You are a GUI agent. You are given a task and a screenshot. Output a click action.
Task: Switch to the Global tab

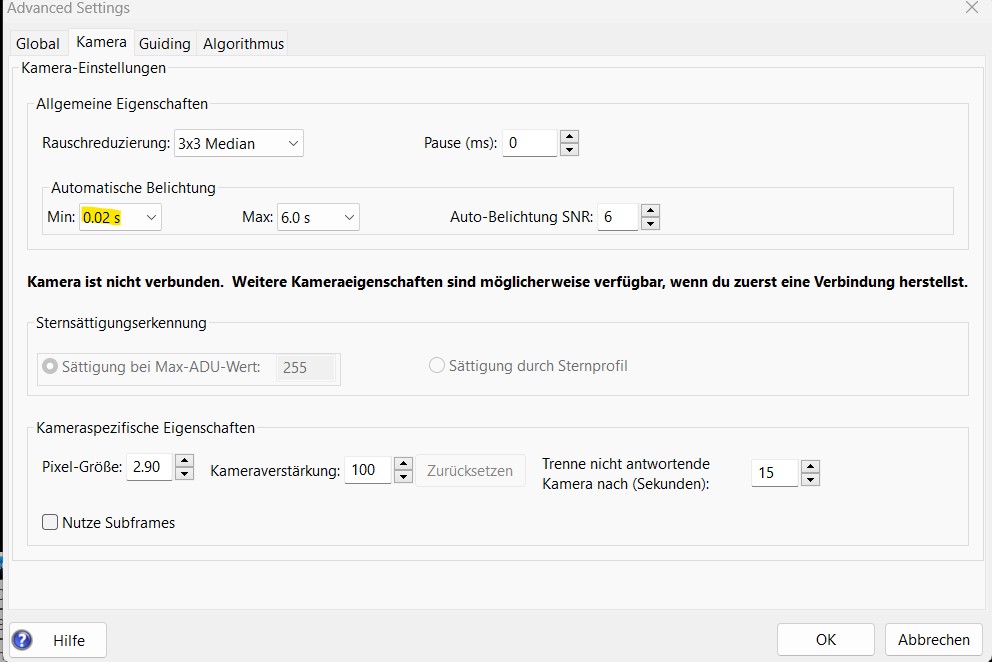(38, 44)
